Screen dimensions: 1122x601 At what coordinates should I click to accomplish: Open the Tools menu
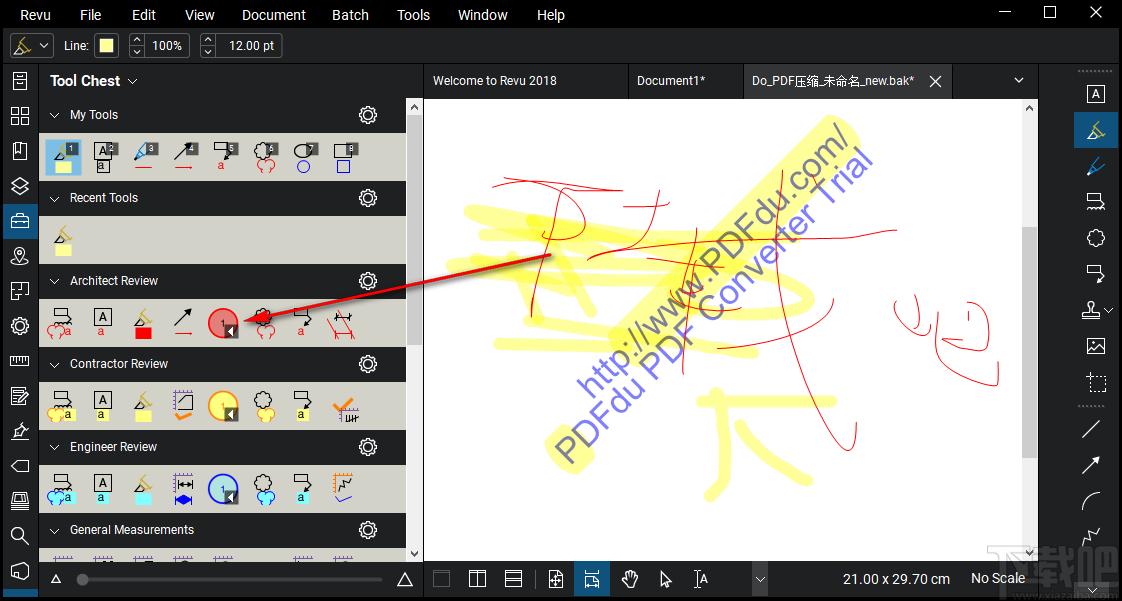[414, 15]
